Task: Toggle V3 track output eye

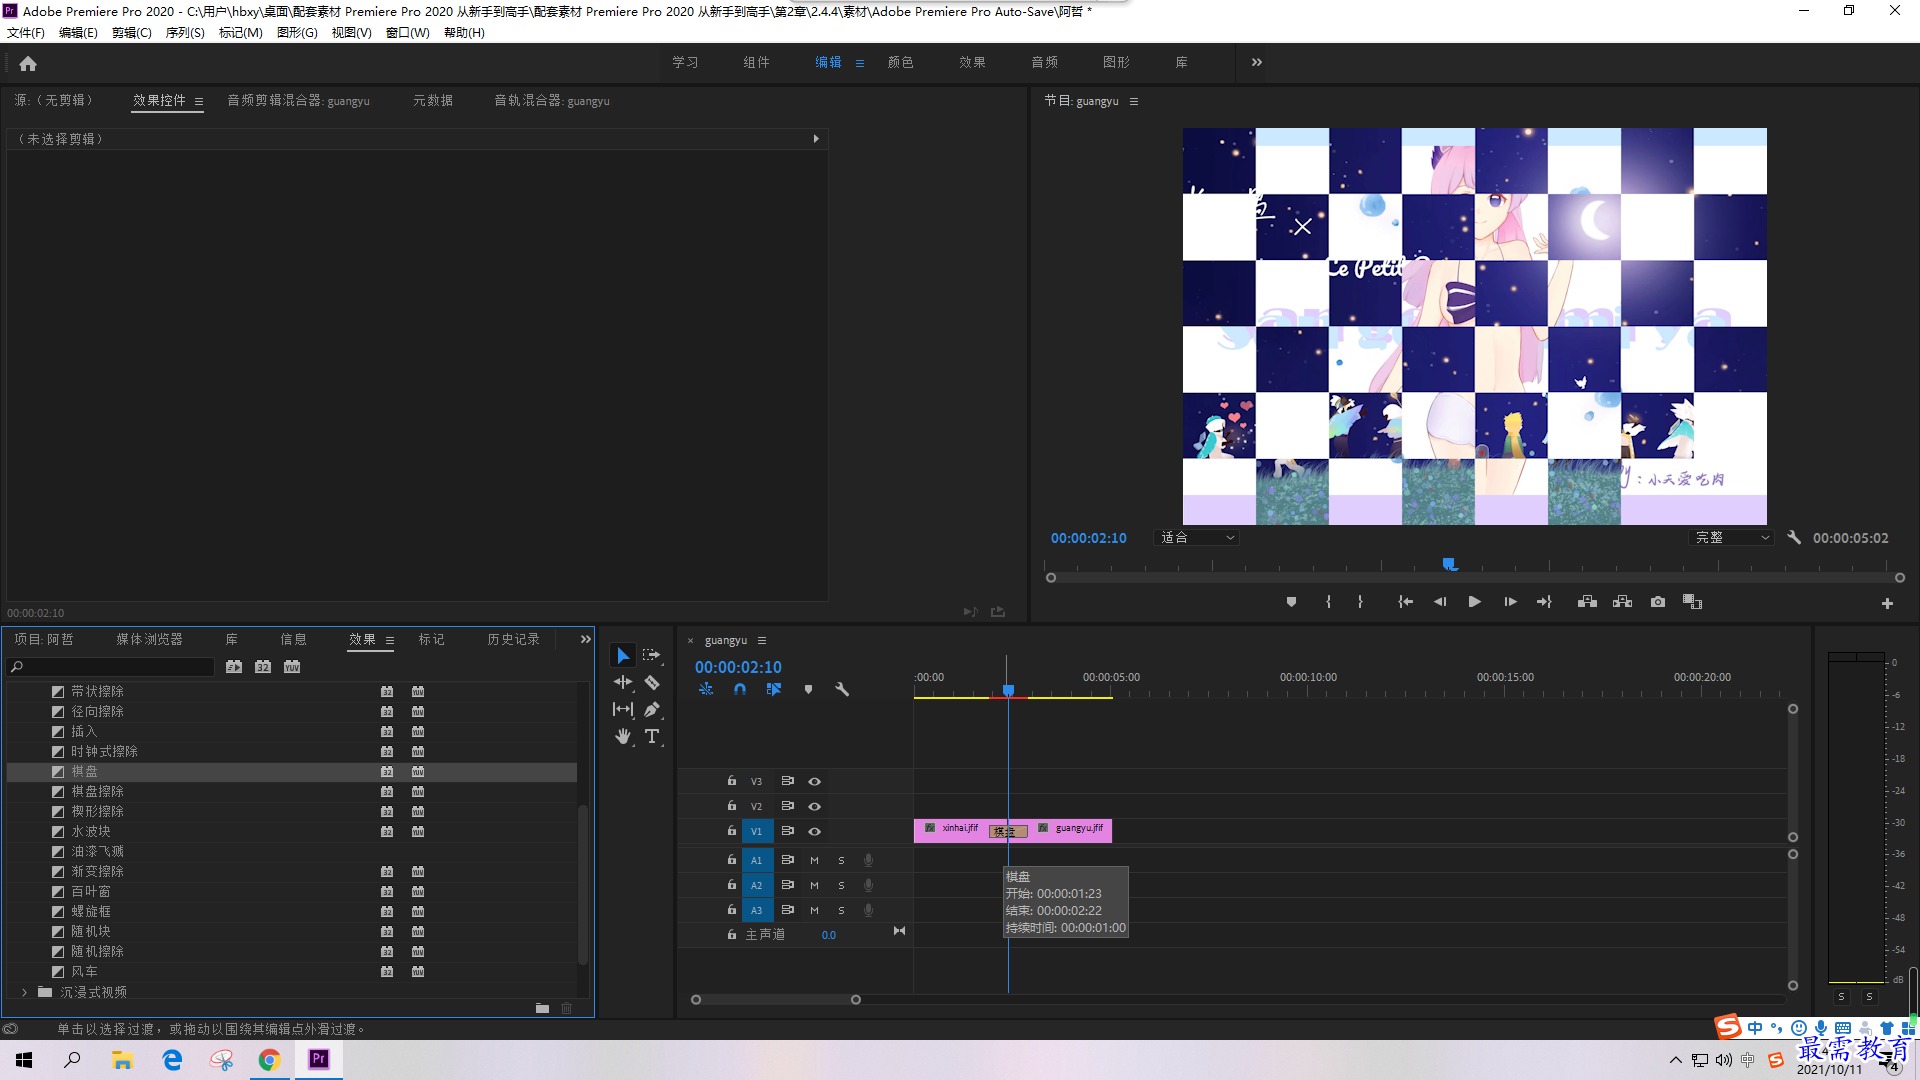Action: tap(815, 781)
